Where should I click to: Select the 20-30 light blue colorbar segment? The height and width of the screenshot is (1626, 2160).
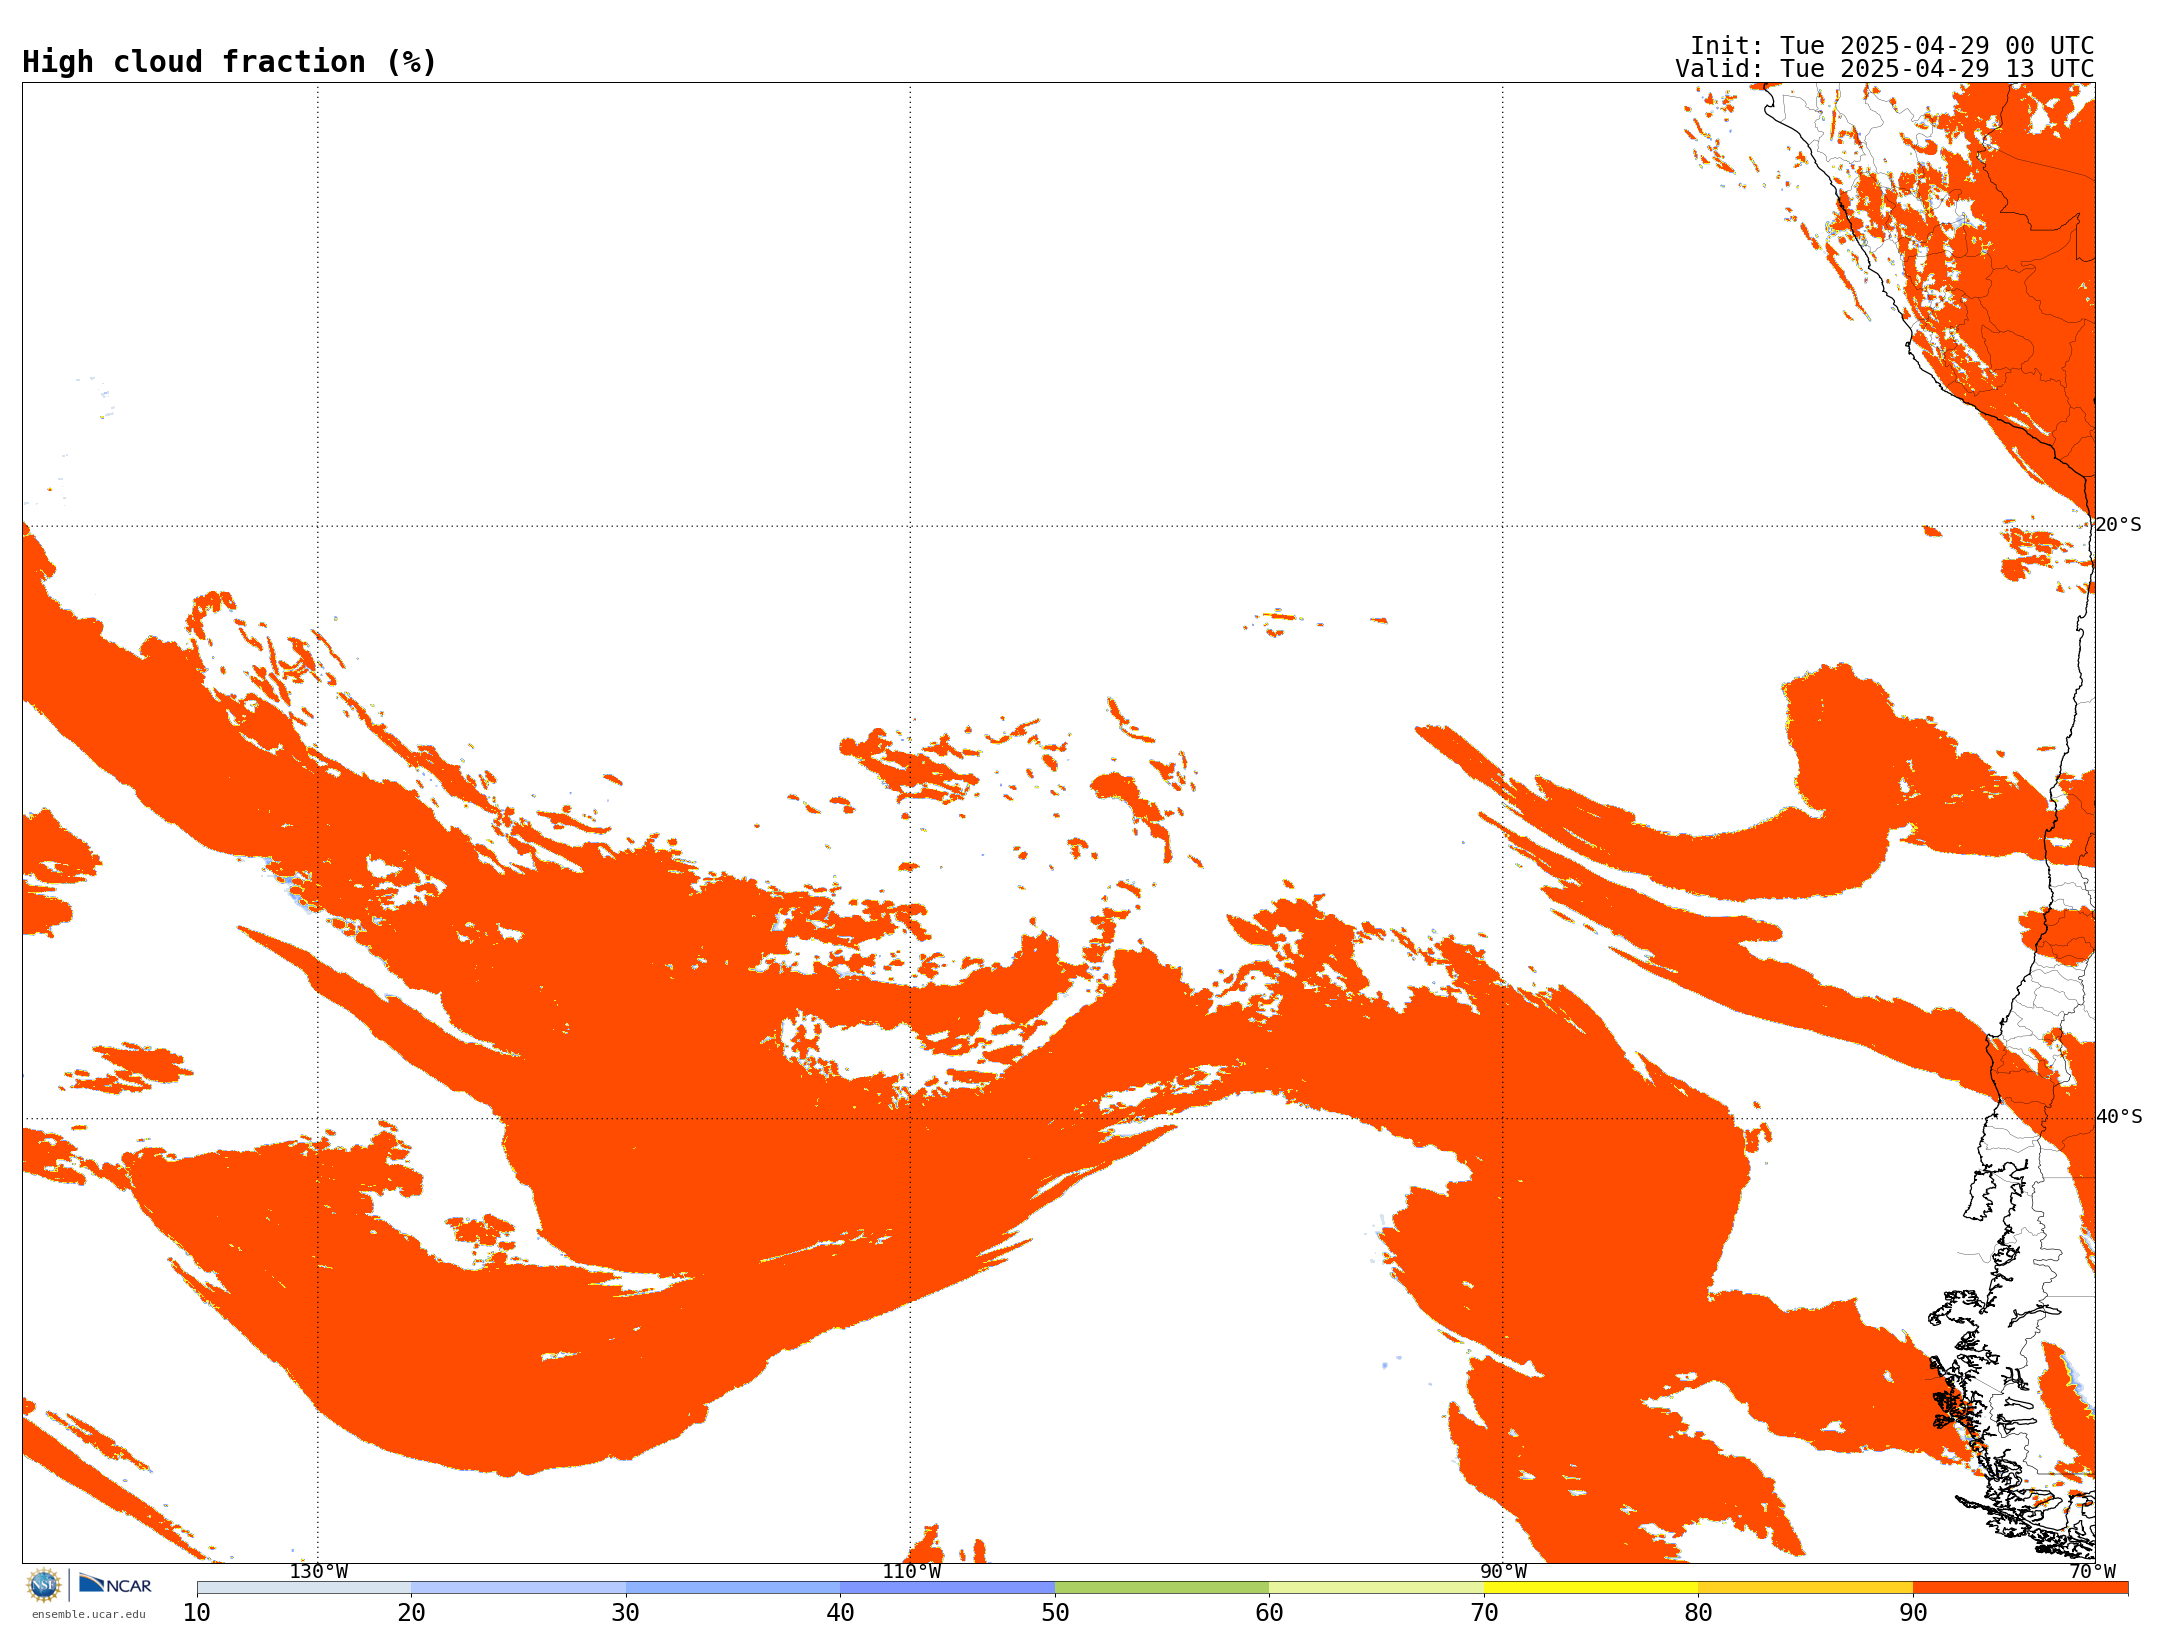pyautogui.click(x=518, y=1588)
